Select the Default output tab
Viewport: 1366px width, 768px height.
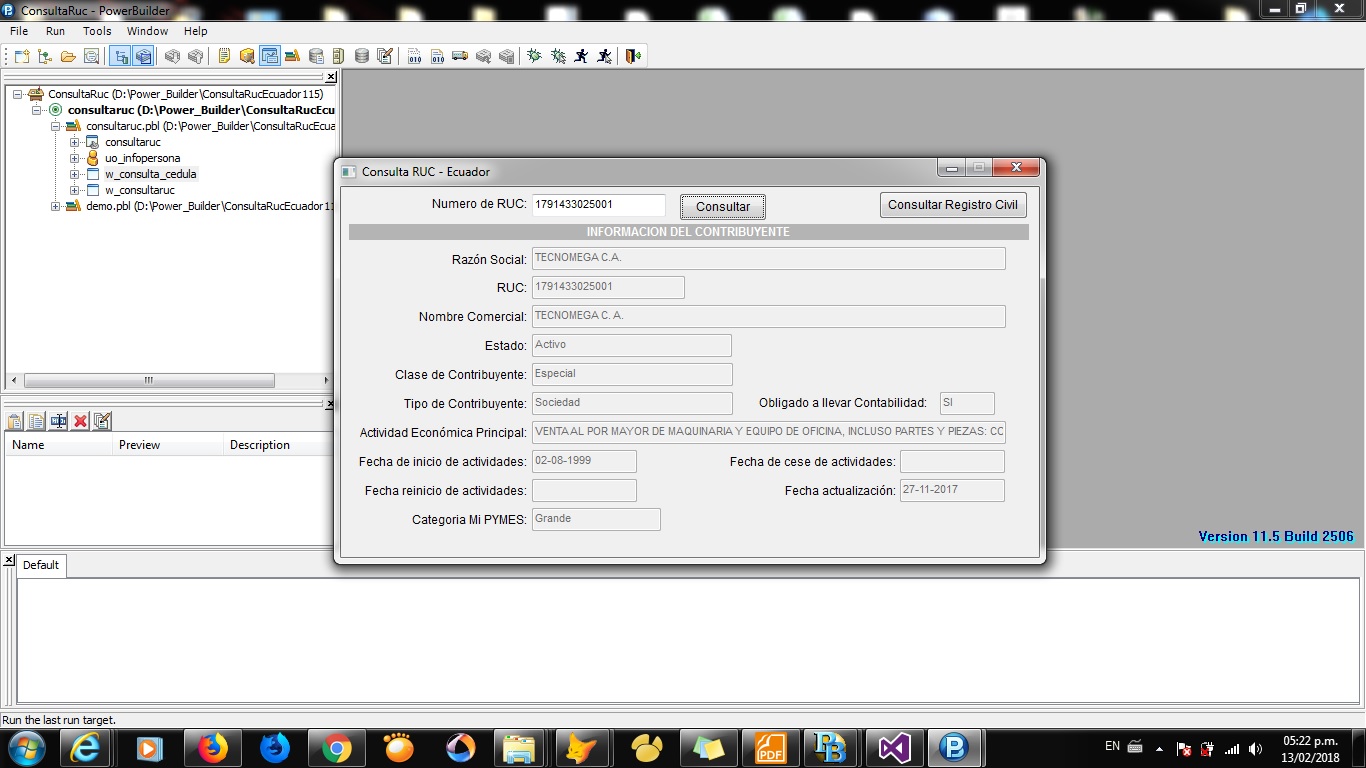tap(41, 565)
